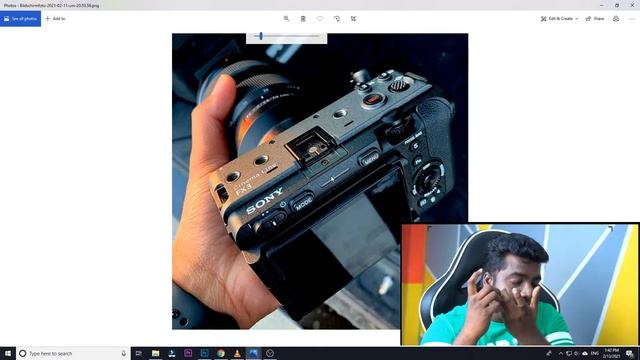The image size is (640, 360).
Task: Click the See all photos button
Action: [x=20, y=19]
